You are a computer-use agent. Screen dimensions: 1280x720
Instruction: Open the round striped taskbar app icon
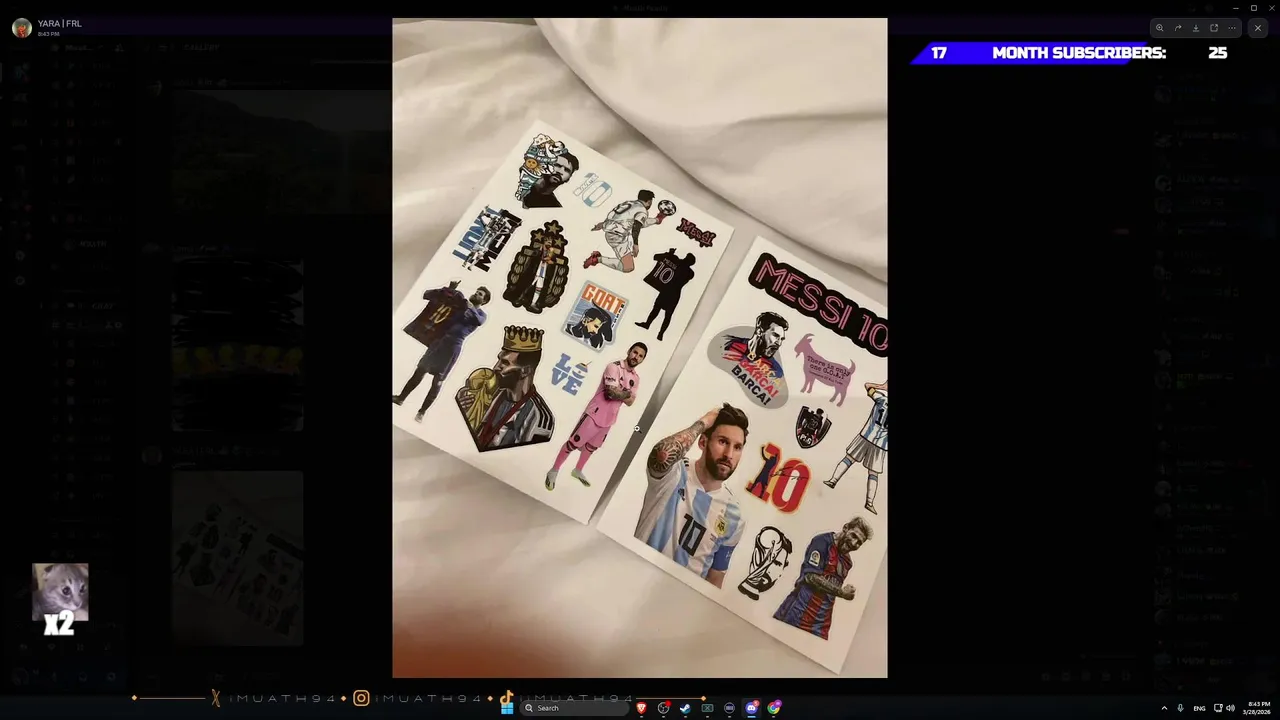(x=729, y=708)
